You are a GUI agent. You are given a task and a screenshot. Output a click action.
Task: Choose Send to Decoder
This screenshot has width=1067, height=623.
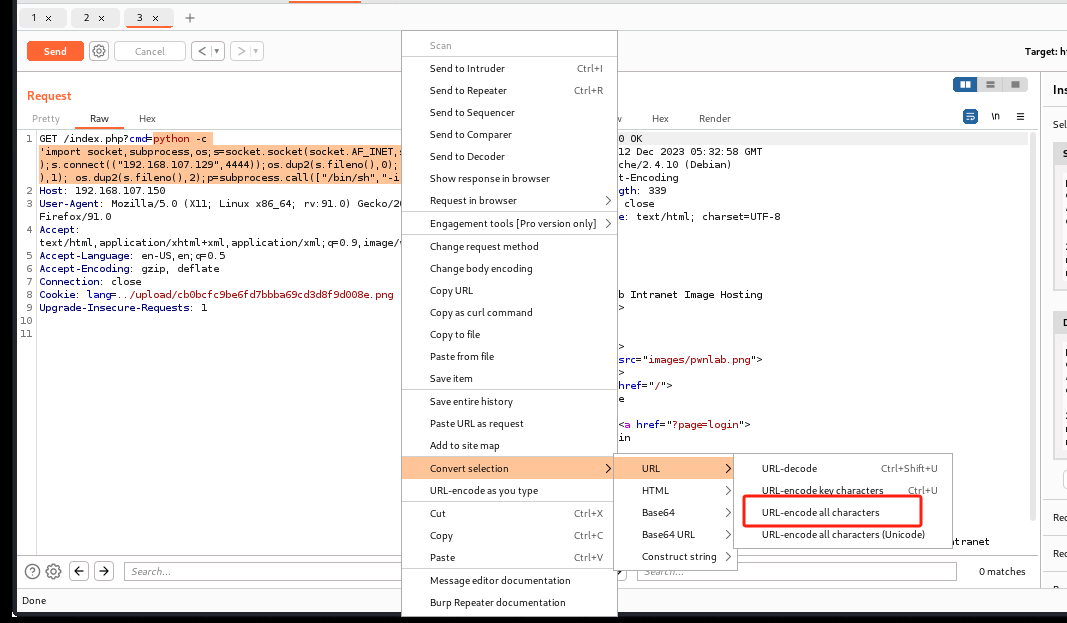(510, 156)
